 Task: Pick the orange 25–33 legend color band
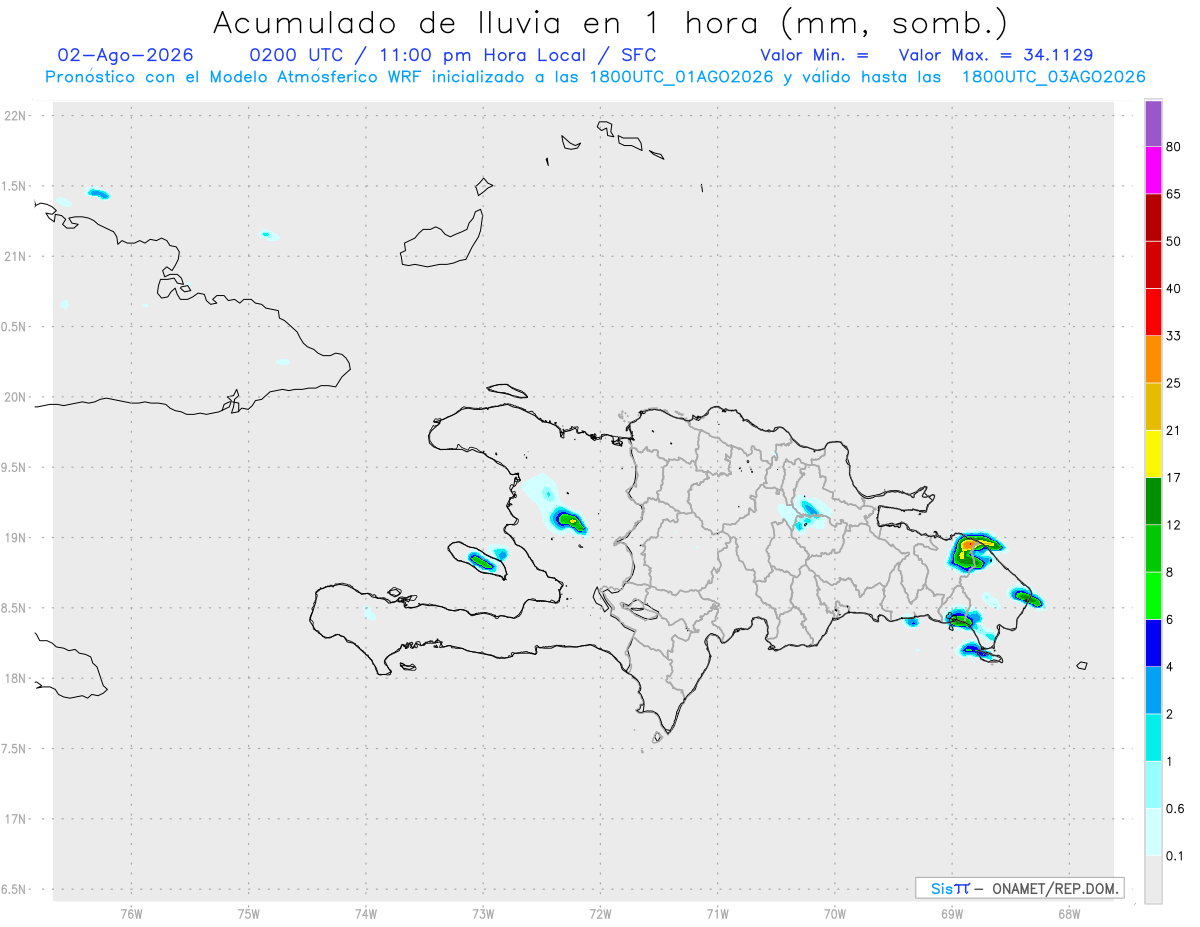(x=1153, y=359)
